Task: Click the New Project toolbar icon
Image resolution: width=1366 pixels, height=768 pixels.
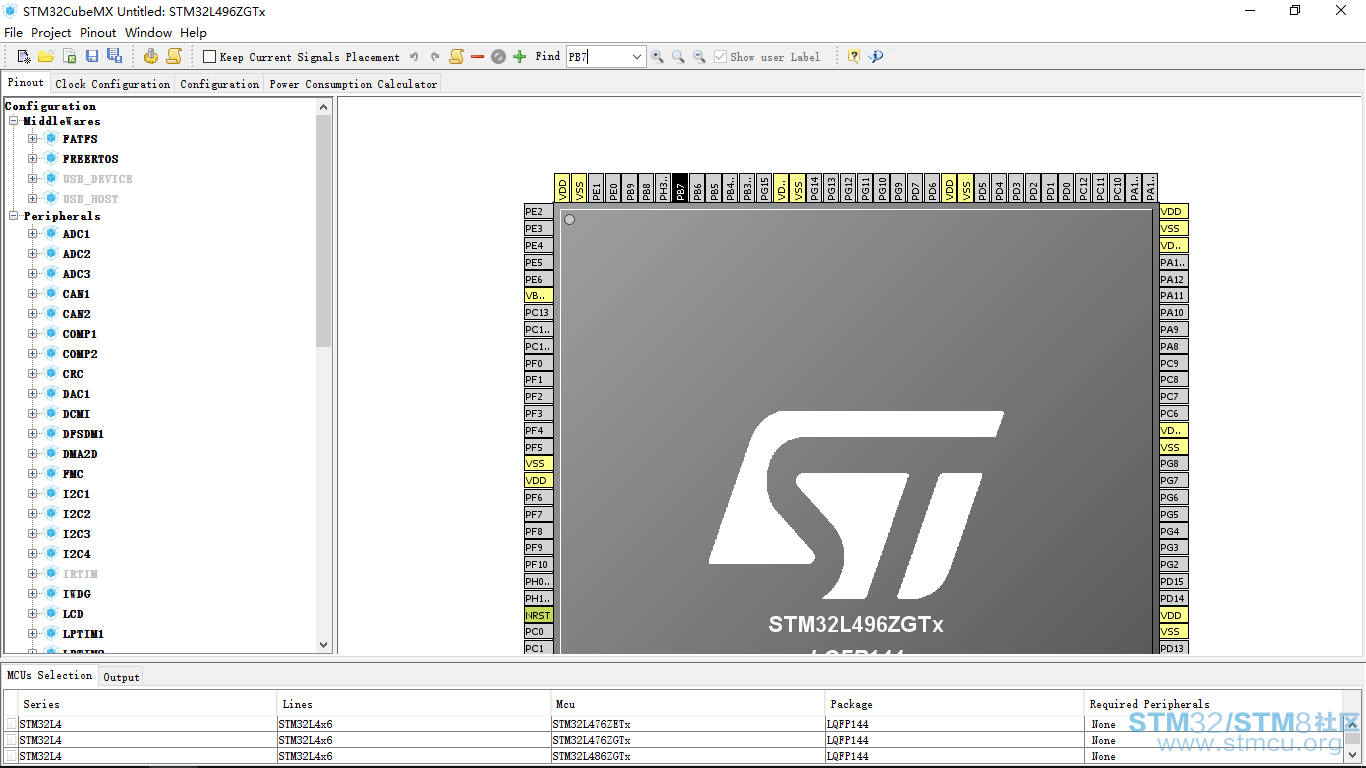Action: pos(24,57)
